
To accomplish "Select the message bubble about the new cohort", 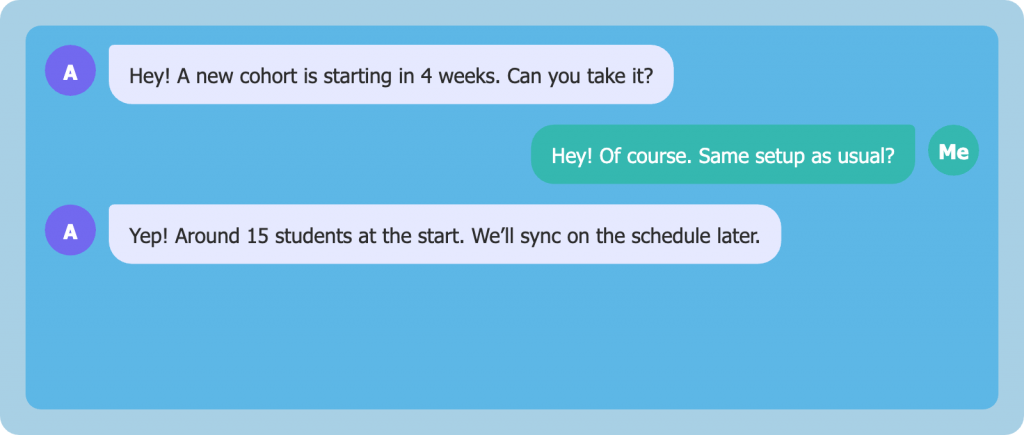I will click(390, 74).
